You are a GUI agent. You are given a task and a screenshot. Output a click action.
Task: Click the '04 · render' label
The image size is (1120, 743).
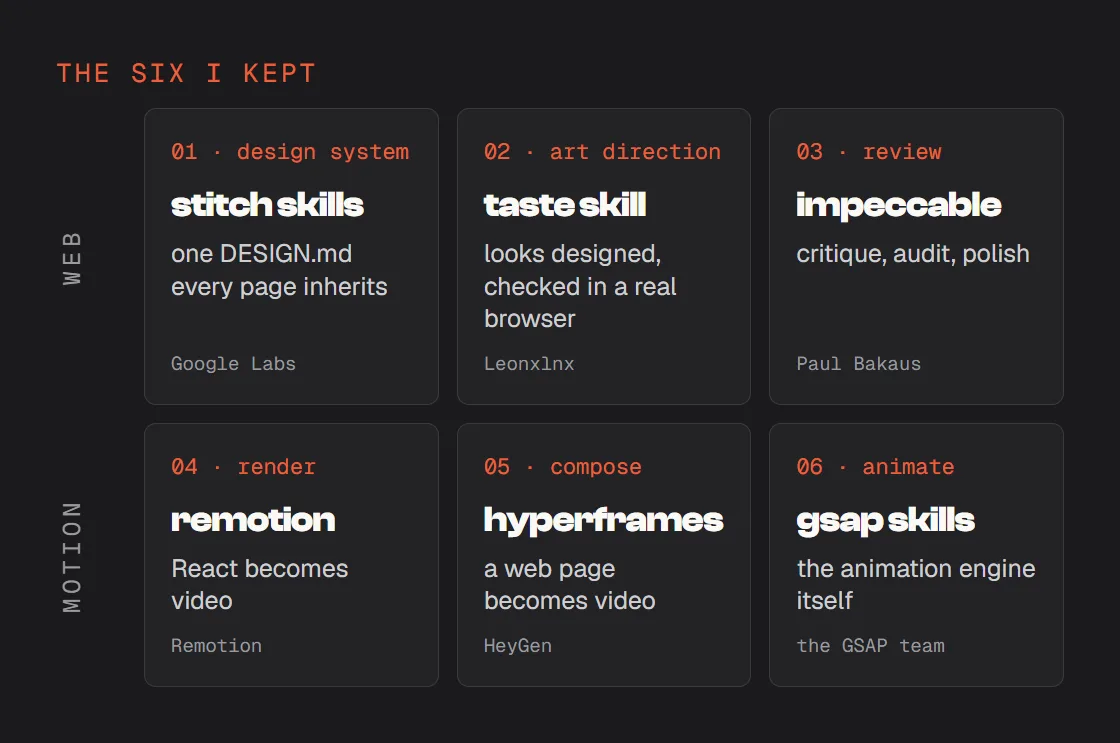tap(243, 467)
